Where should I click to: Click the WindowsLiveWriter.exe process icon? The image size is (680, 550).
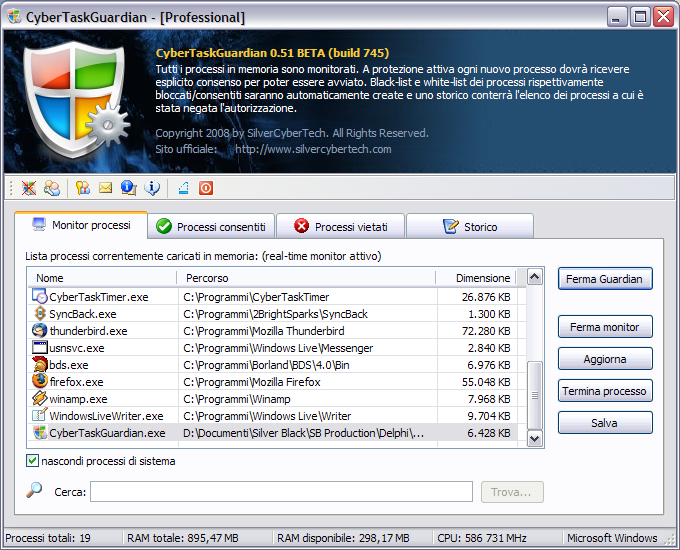click(x=39, y=415)
